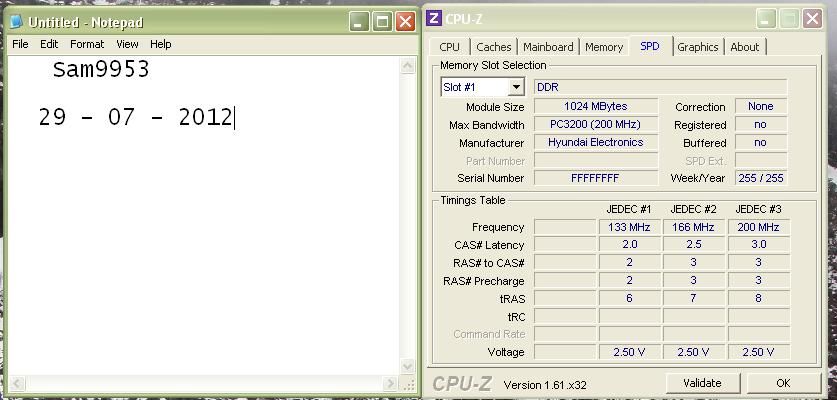837x400 pixels.
Task: Switch to the Mainboard tab
Action: (548, 47)
